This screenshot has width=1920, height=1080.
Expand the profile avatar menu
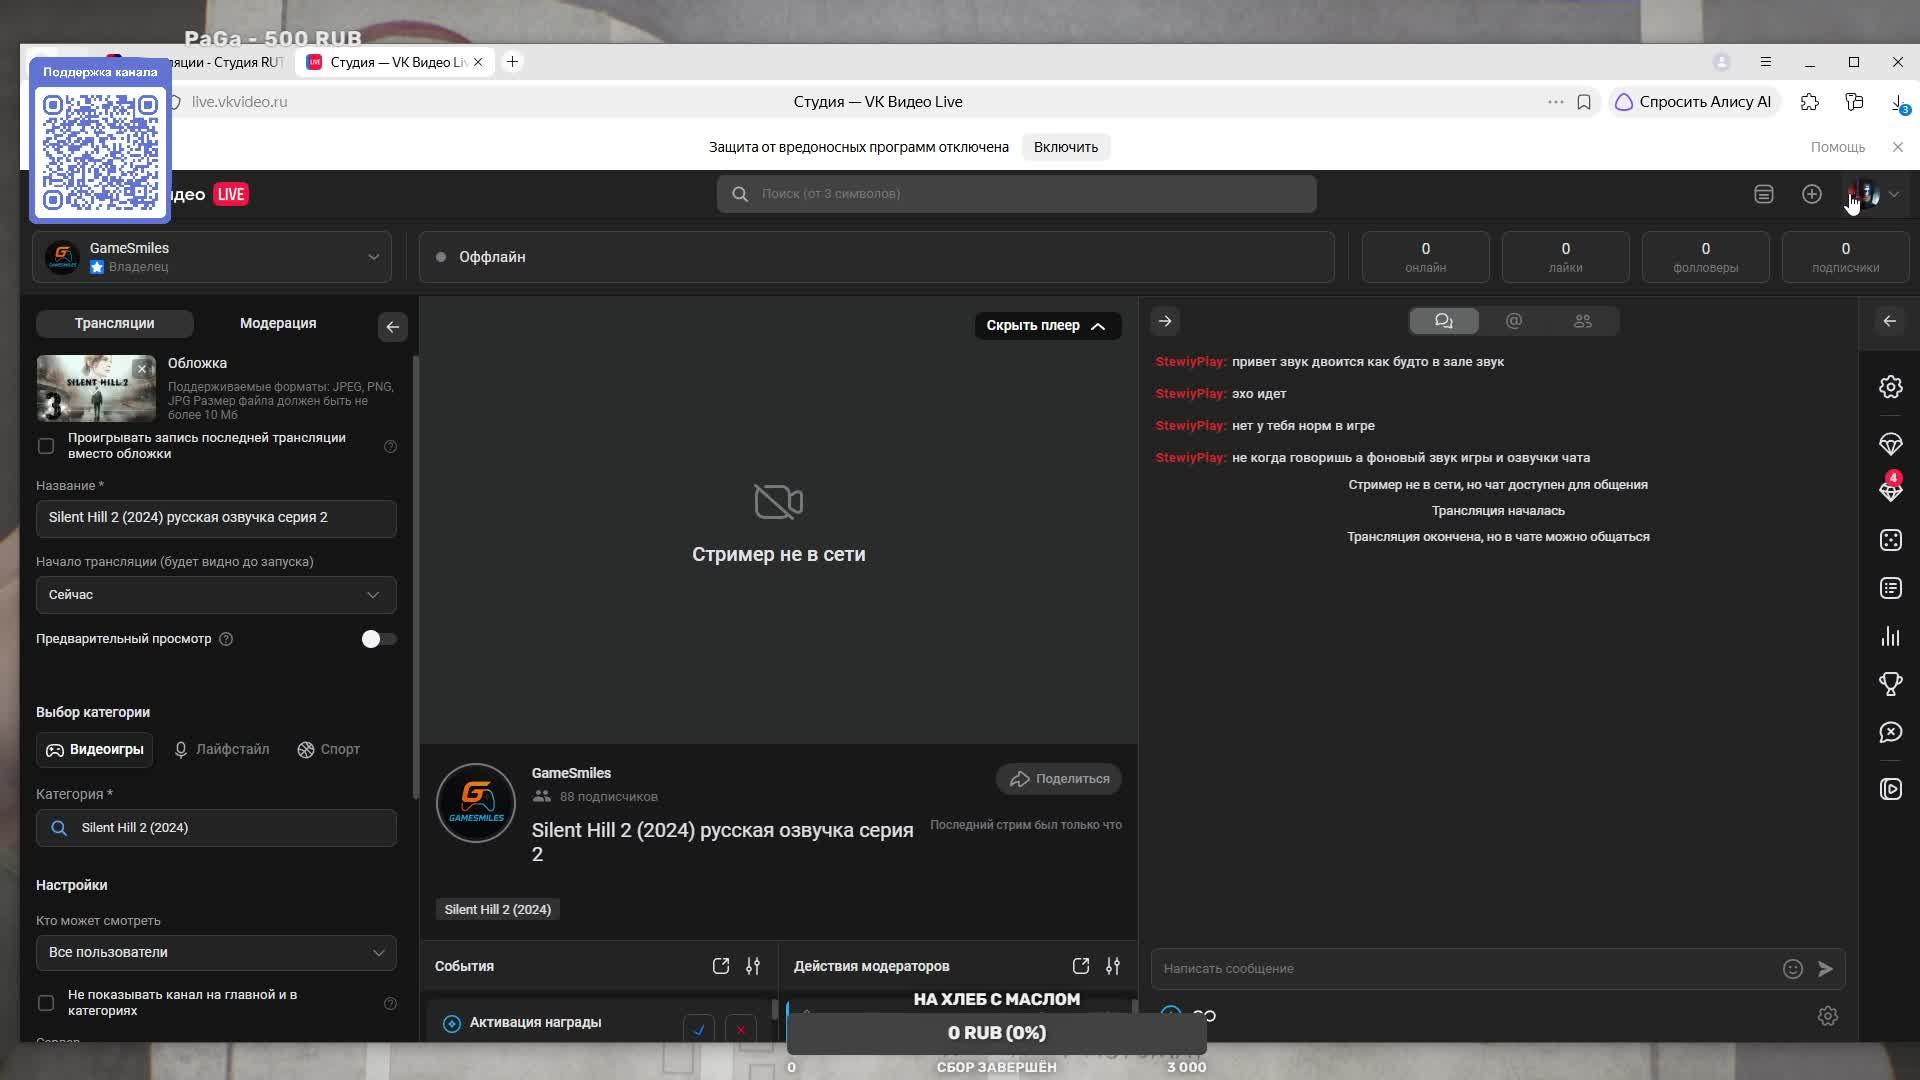coord(1876,194)
